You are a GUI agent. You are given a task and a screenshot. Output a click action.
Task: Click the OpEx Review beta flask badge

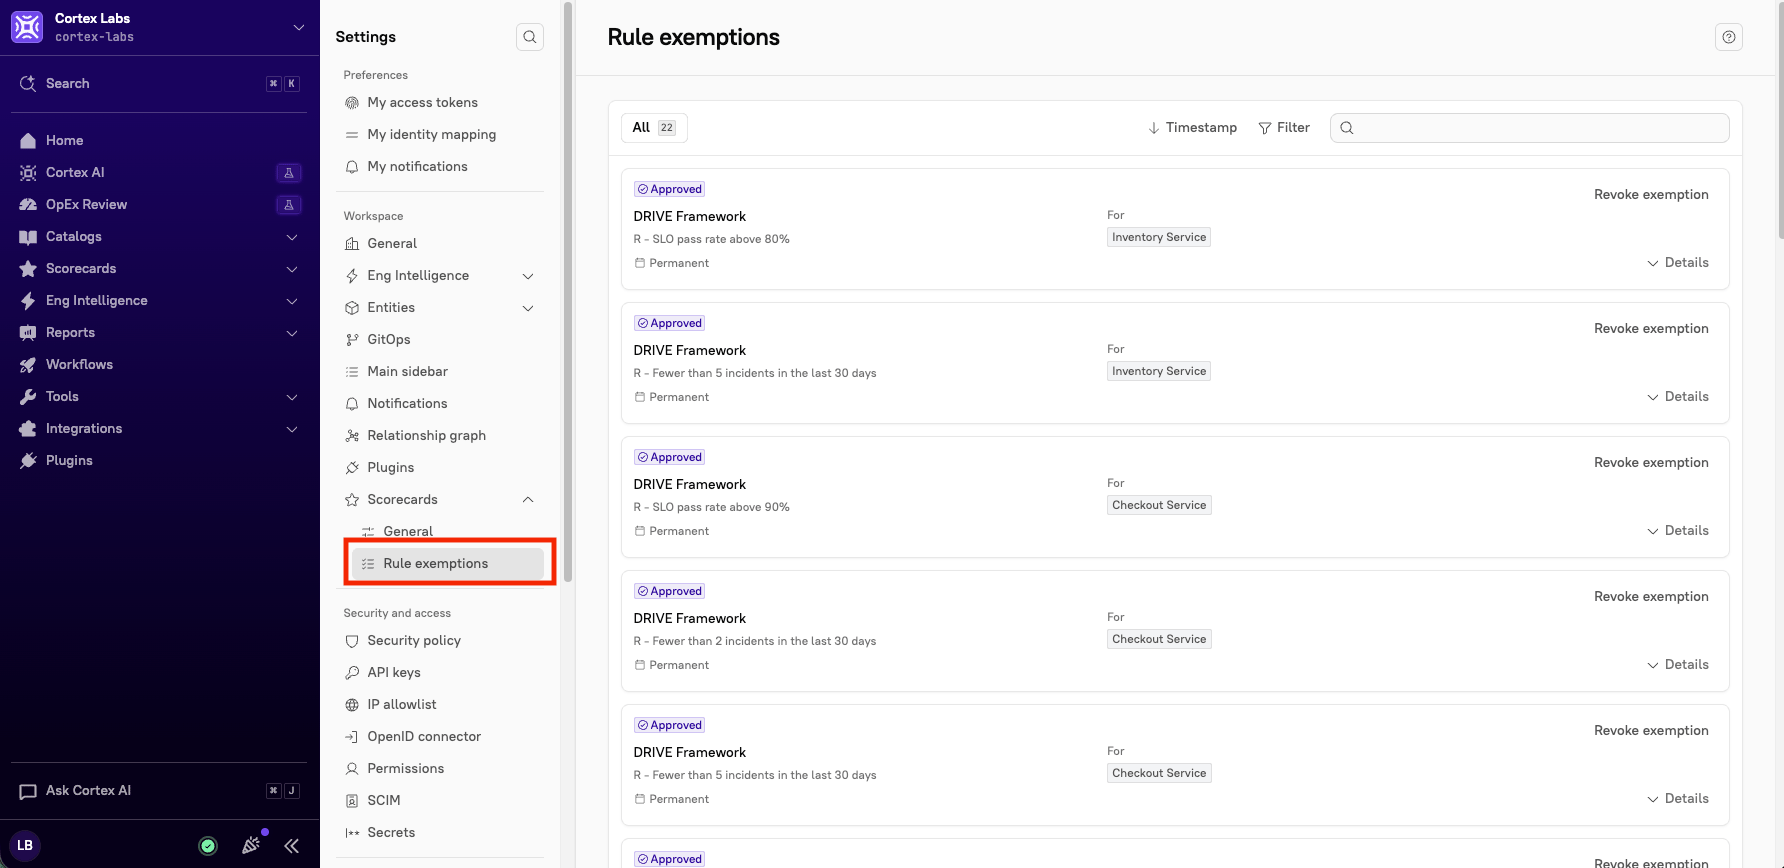coord(289,205)
